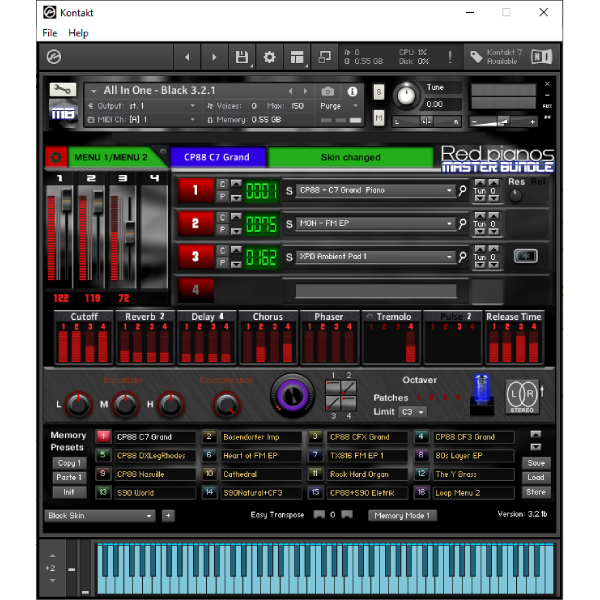This screenshot has width=600, height=600.
Task: Solo the instrument with S button
Action: (x=378, y=92)
